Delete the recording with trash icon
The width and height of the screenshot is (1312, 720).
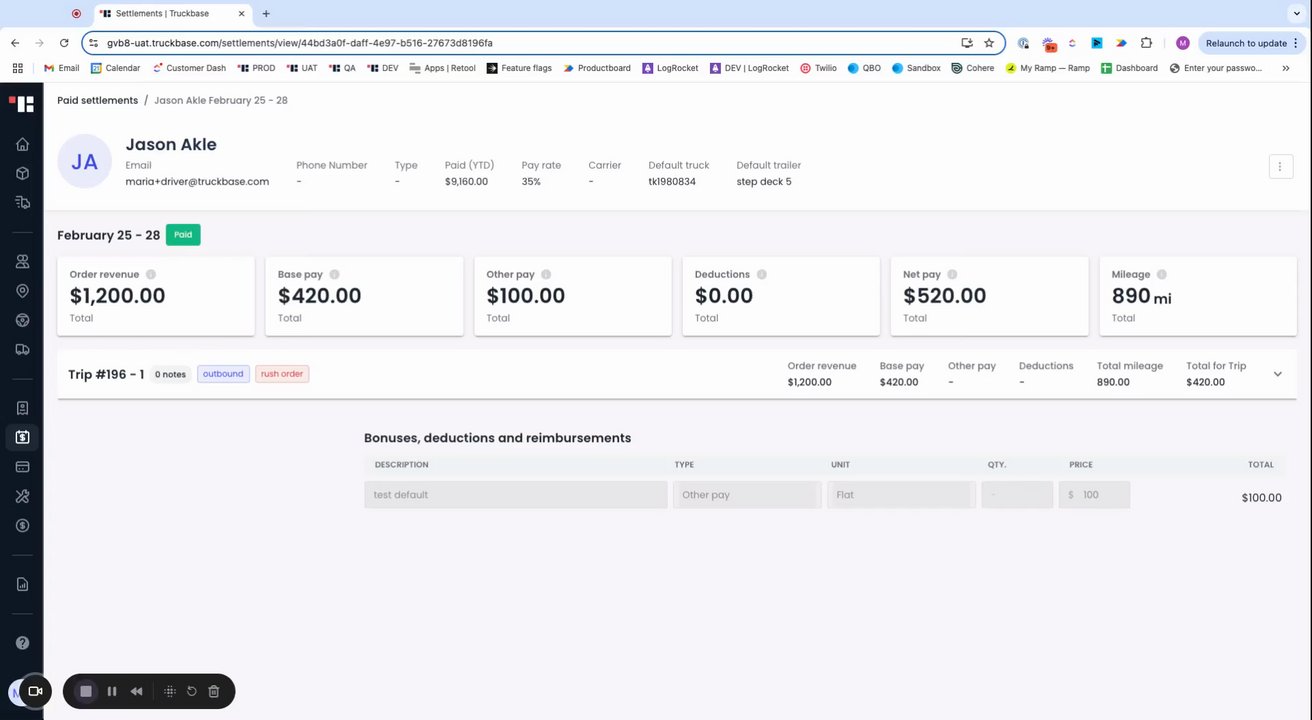pos(214,691)
